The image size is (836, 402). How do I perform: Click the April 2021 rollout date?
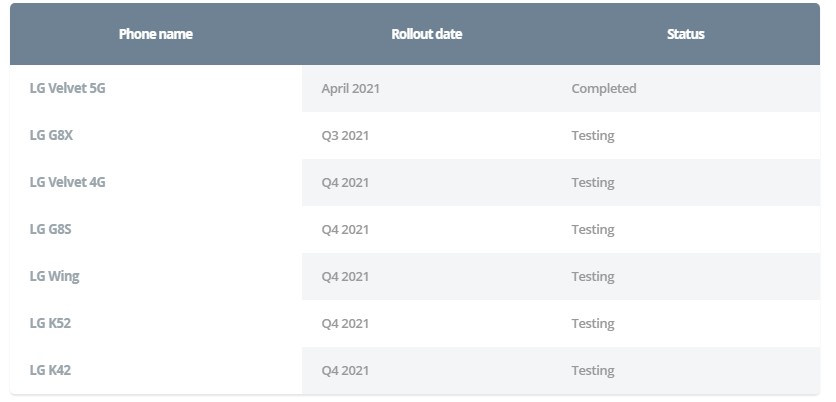pyautogui.click(x=350, y=88)
